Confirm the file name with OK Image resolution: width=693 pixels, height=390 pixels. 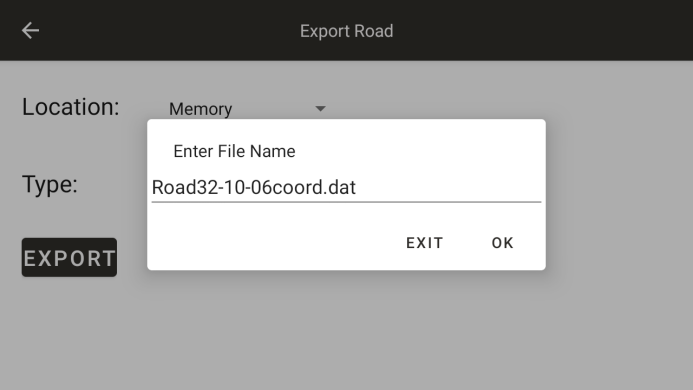point(503,243)
